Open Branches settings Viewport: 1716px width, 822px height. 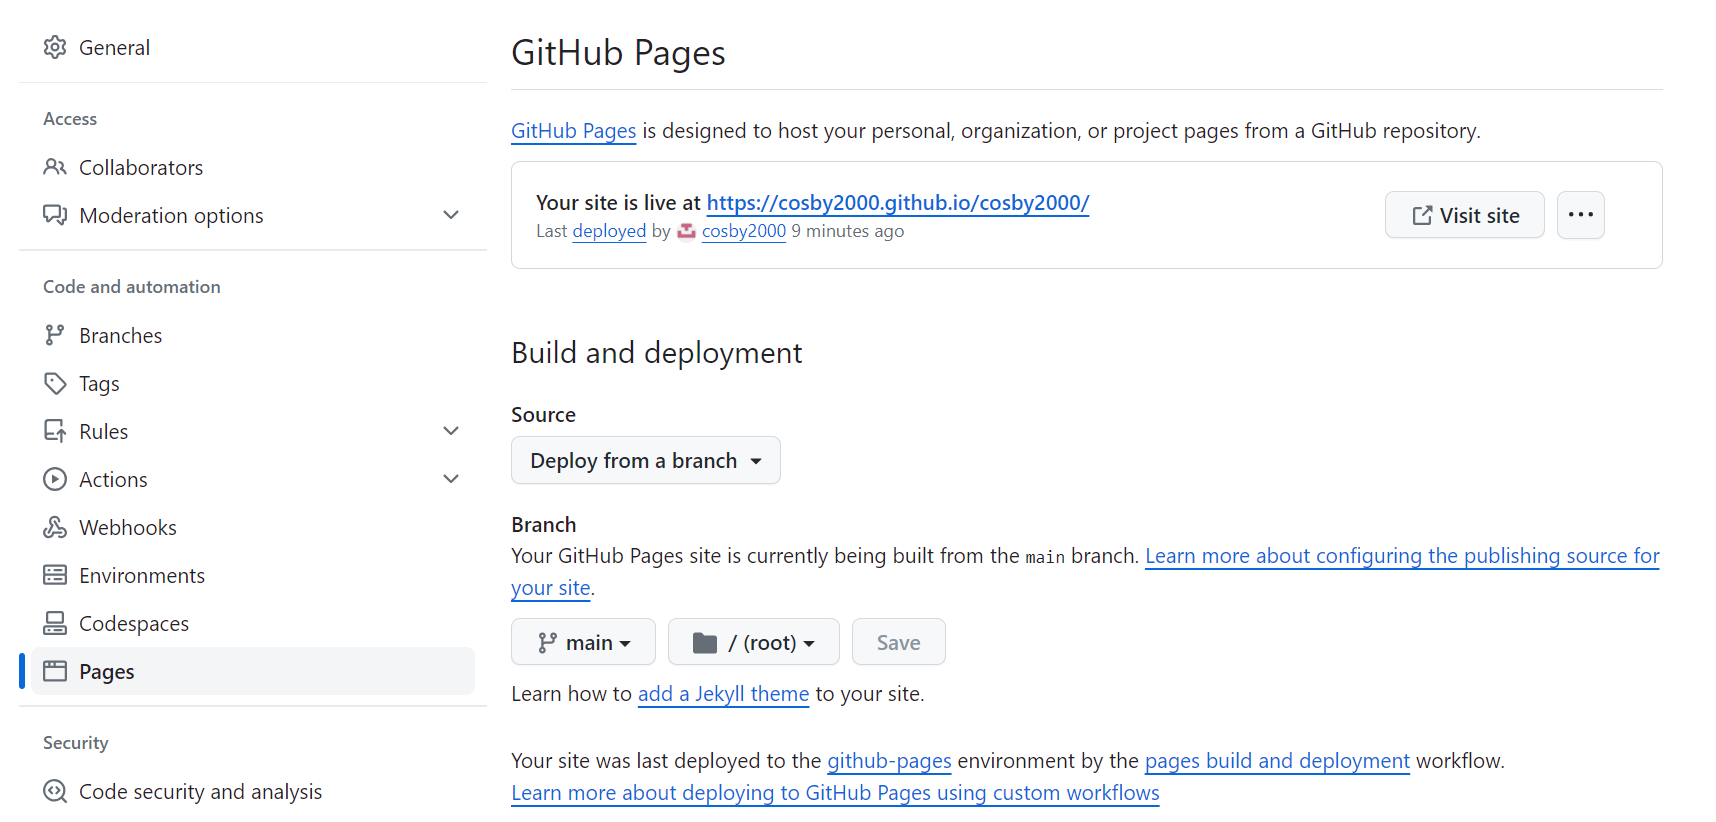[x=253, y=335]
